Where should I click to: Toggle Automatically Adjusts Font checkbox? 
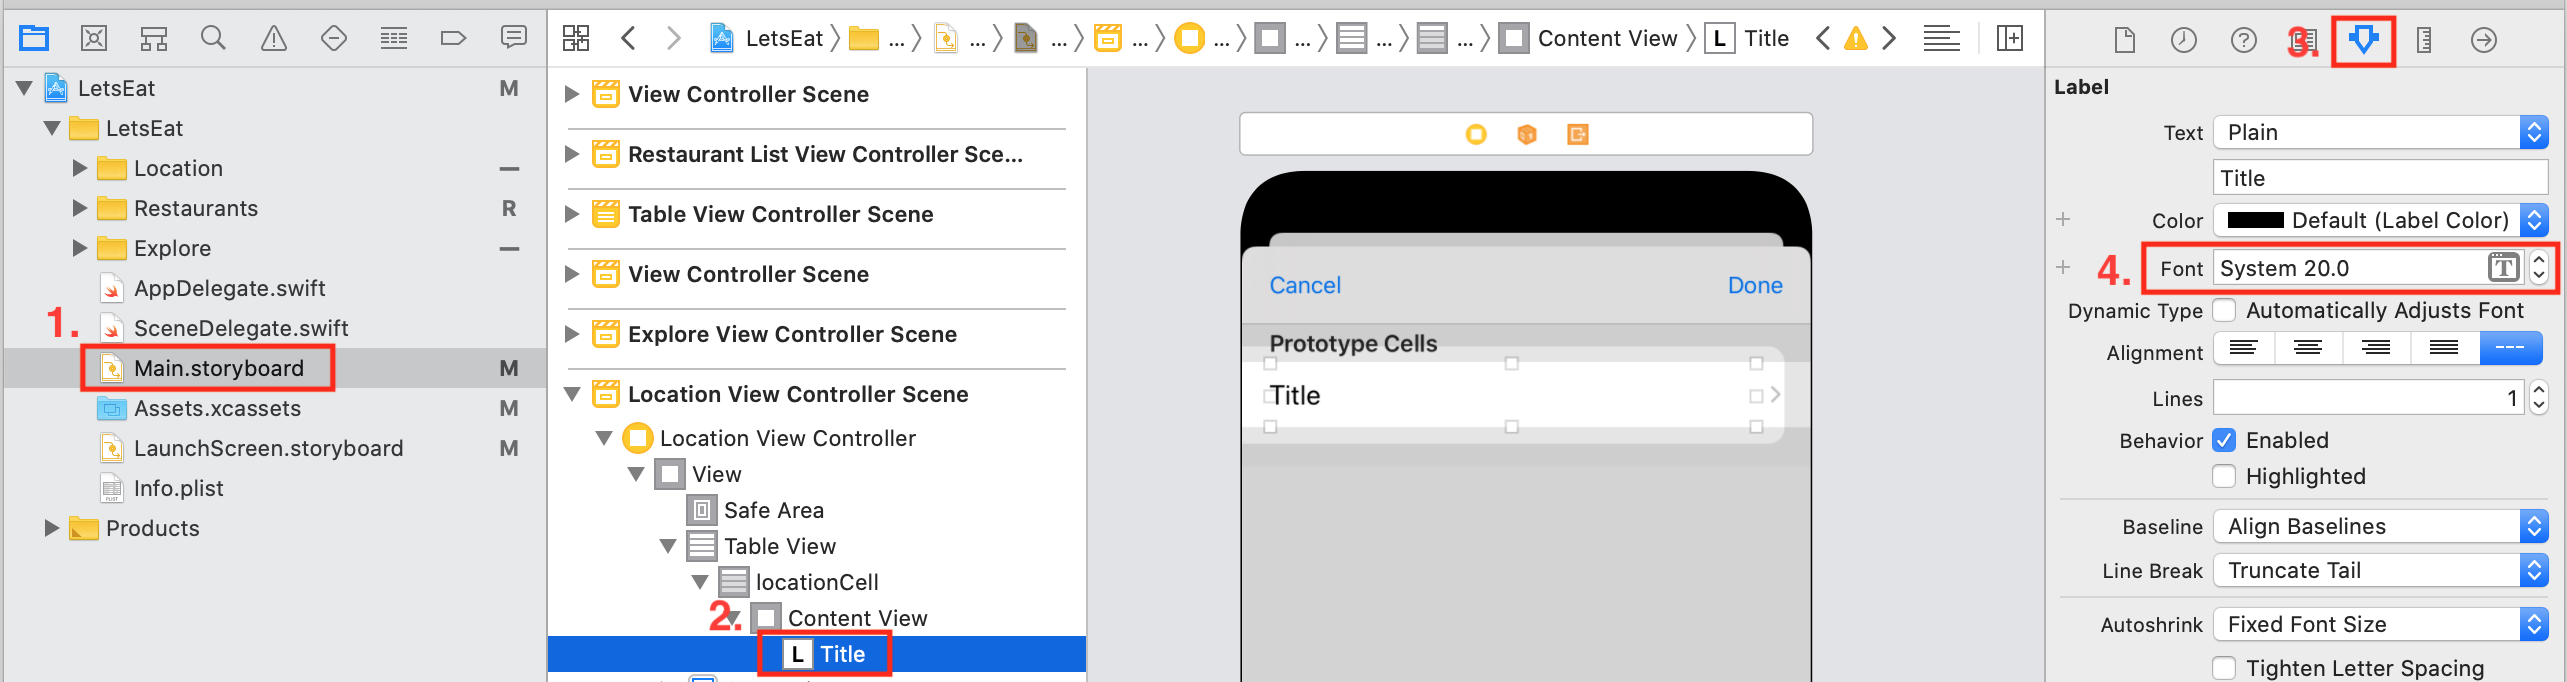pos(2224,311)
